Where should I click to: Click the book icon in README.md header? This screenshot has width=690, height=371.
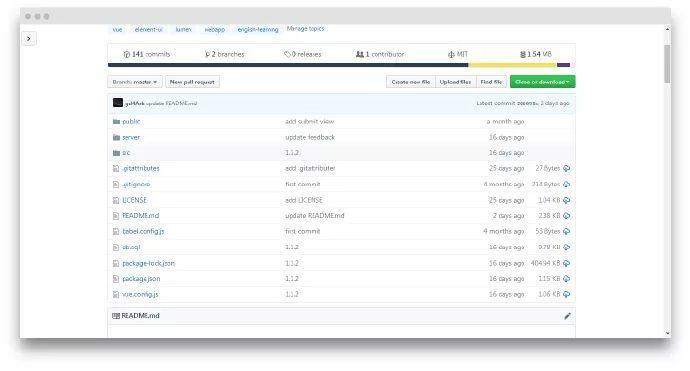116,316
